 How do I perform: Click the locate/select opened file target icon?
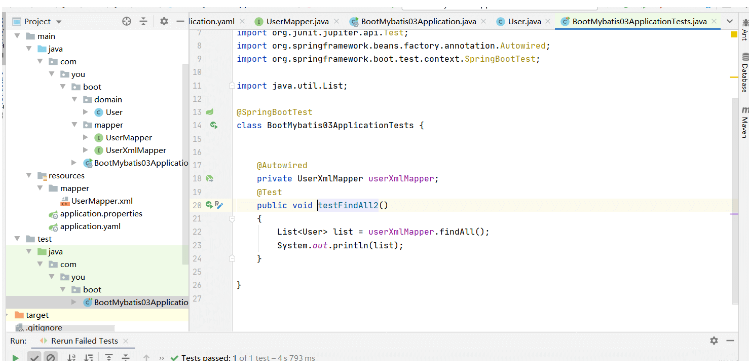[x=126, y=21]
